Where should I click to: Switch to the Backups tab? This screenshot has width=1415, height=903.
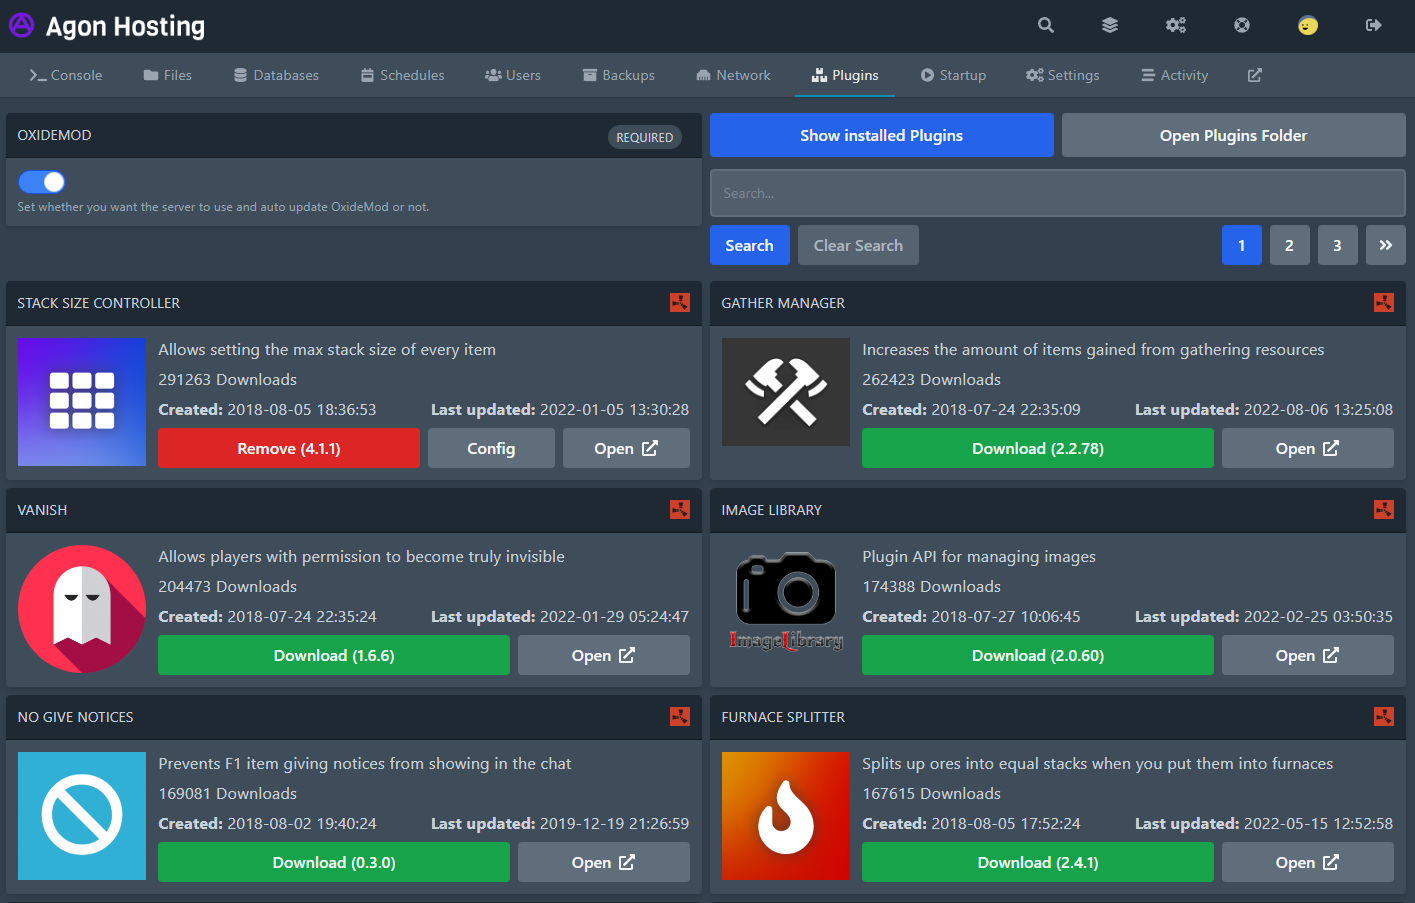pos(619,75)
